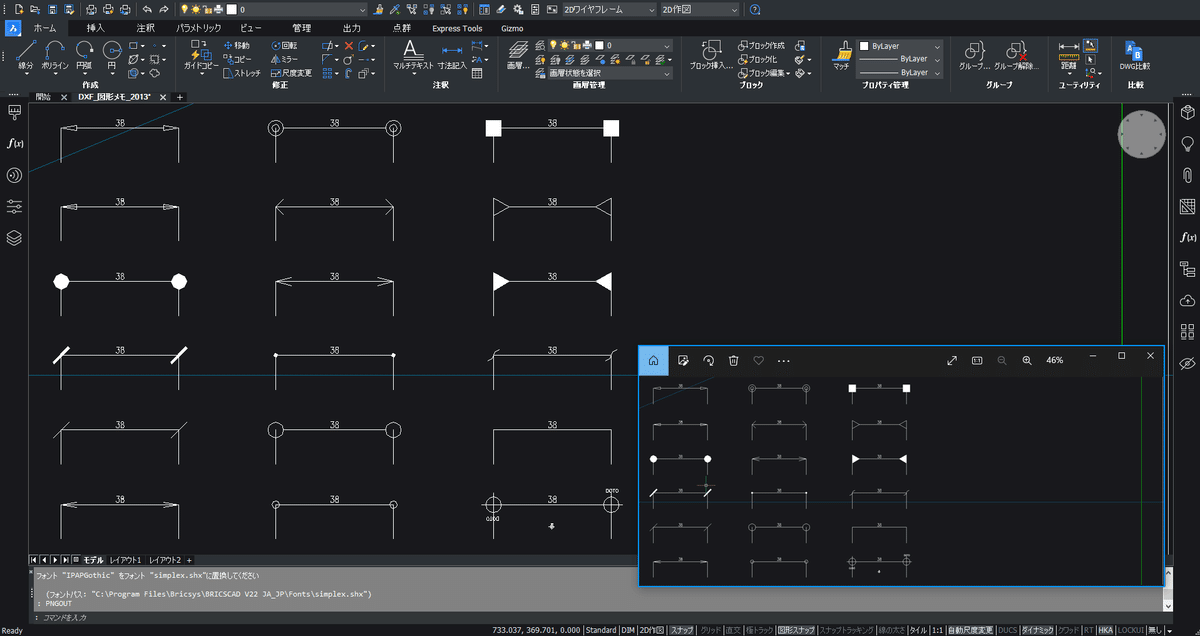
Task: Expand the dropdown arrow under 円 (Circle)
Action: tap(112, 73)
